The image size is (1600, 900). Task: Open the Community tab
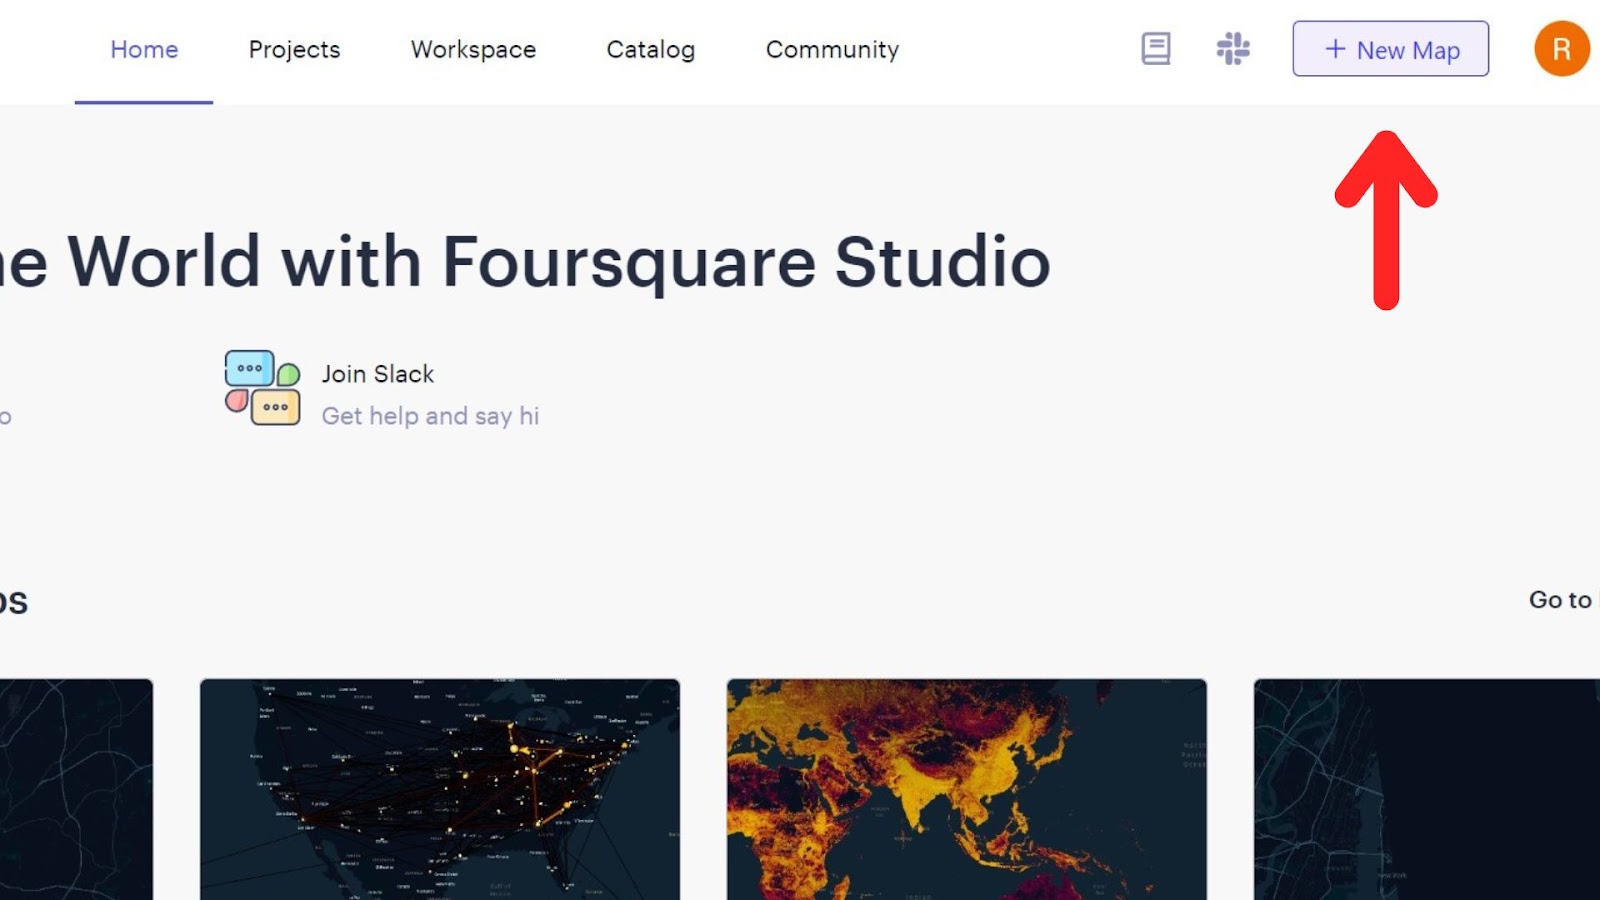coord(832,50)
